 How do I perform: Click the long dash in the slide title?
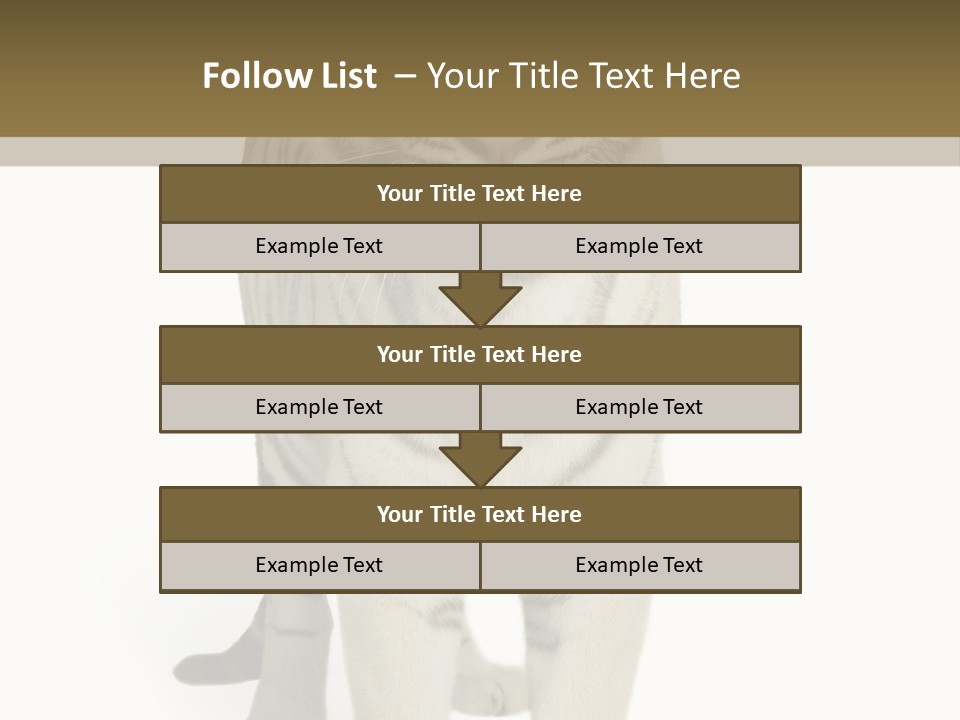(405, 77)
